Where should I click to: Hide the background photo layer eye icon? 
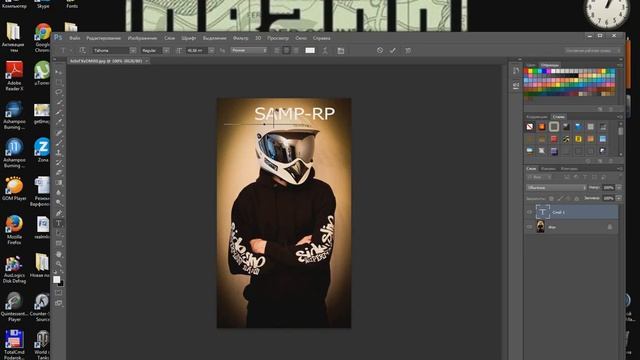pyautogui.click(x=529, y=227)
